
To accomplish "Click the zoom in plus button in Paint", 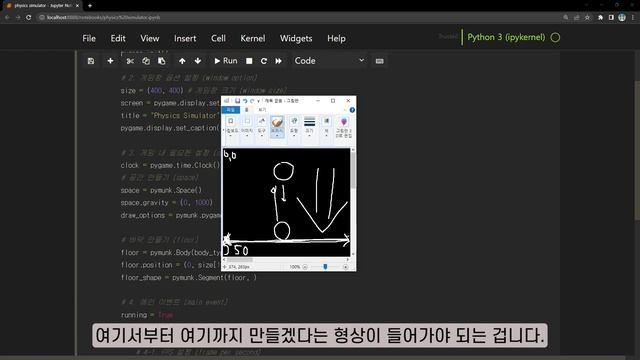I will [346, 267].
